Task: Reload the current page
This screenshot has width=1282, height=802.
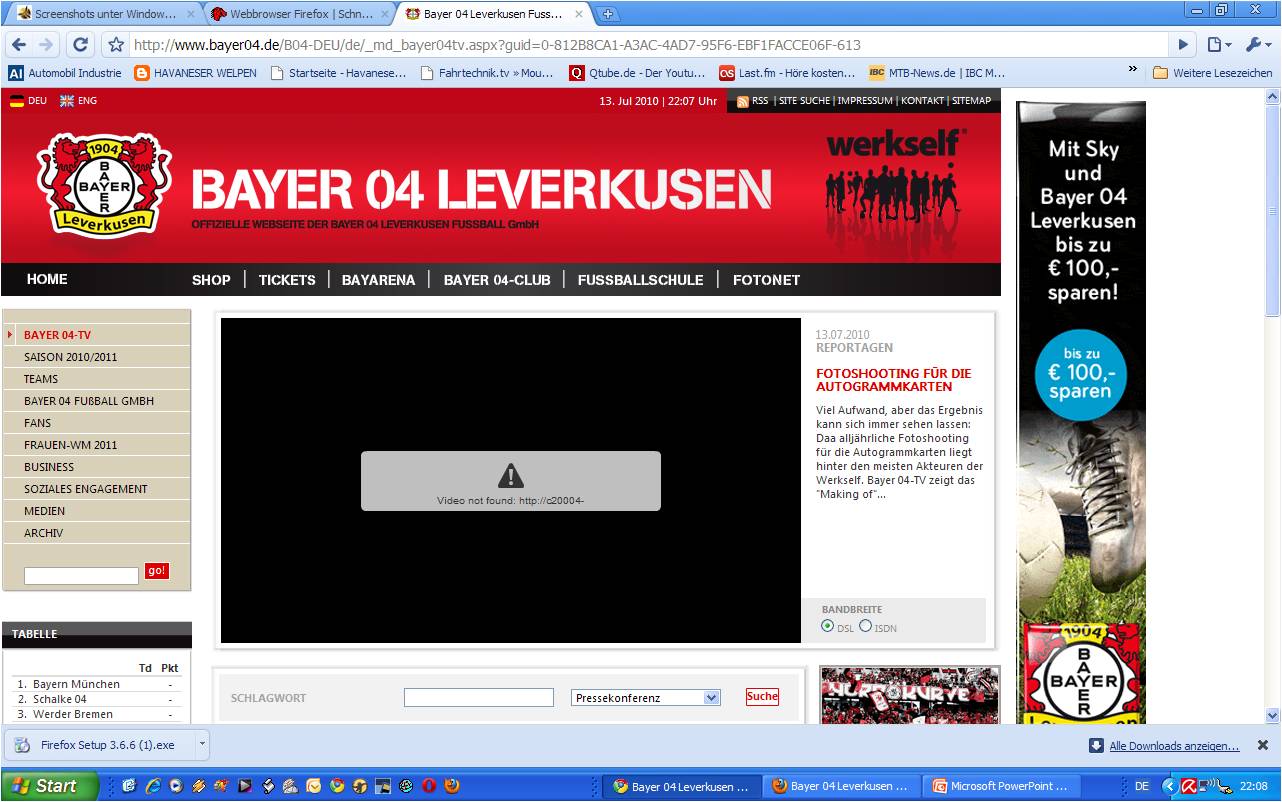Action: point(81,45)
